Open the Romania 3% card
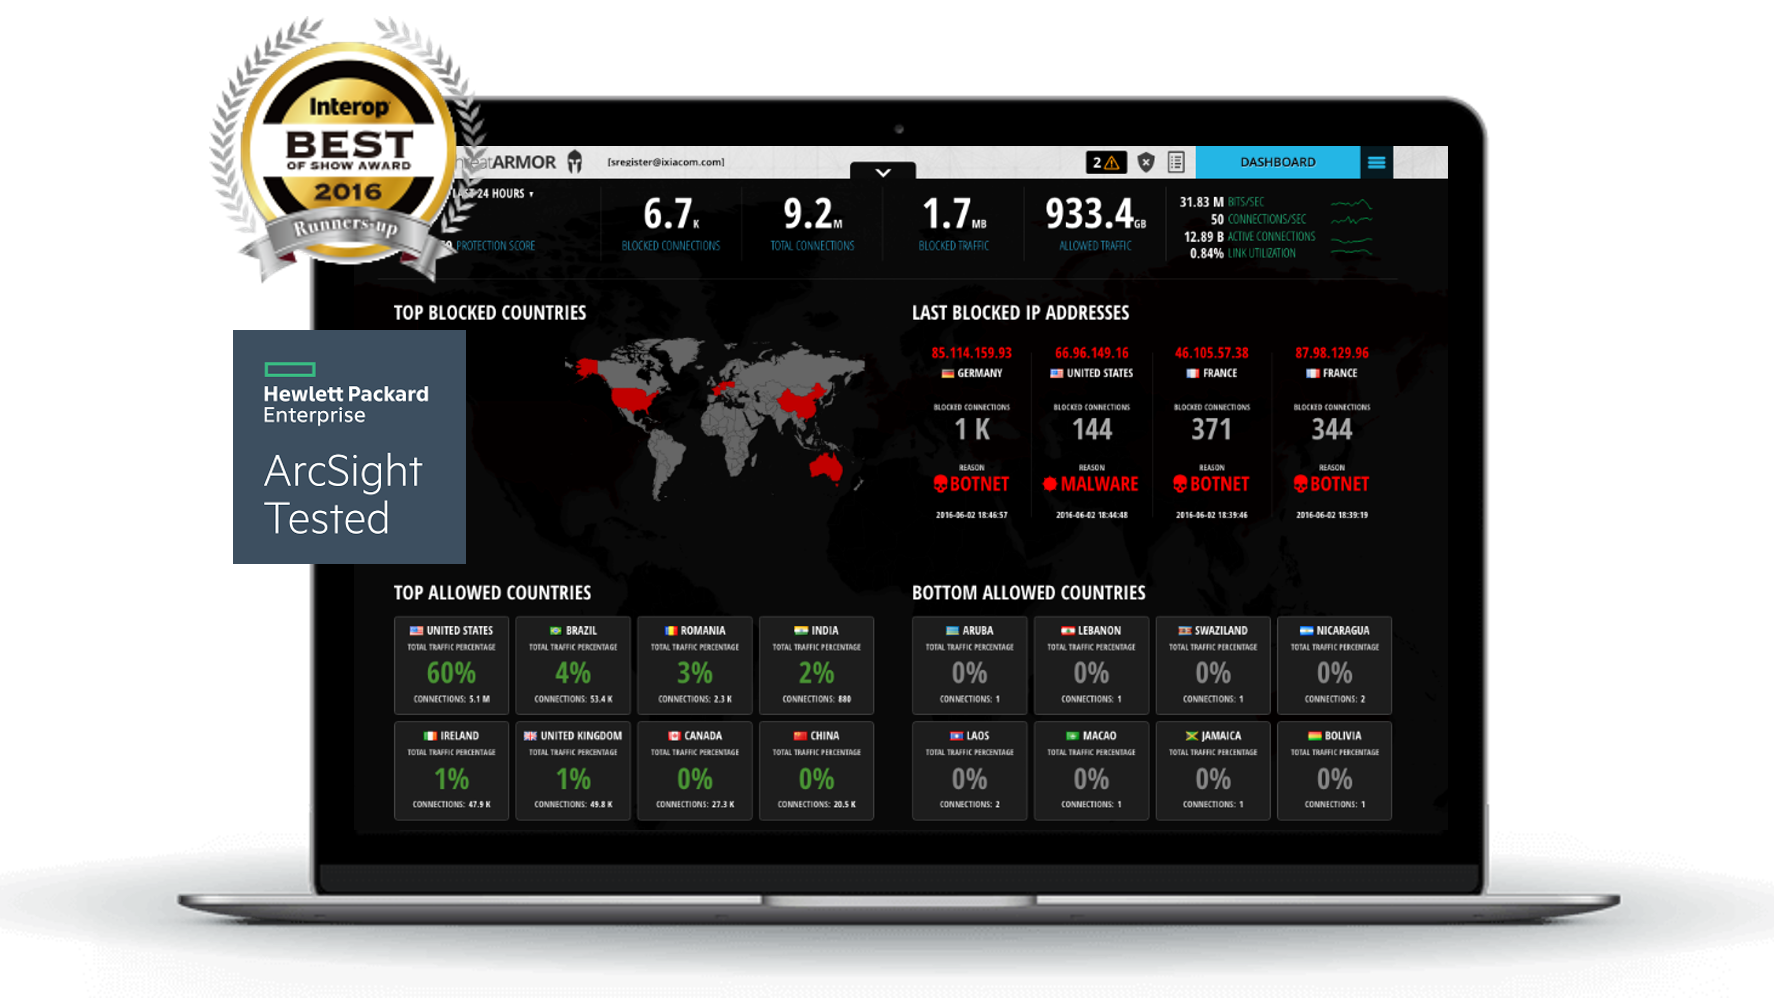 point(695,666)
